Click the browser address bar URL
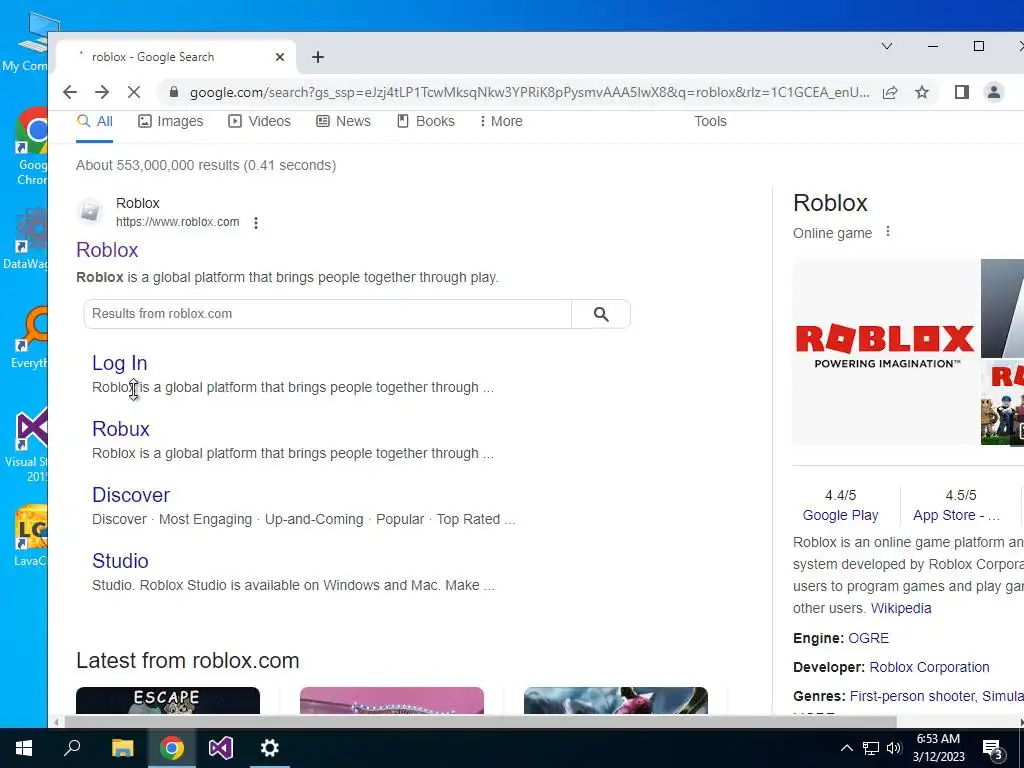The image size is (1024, 768). pyautogui.click(x=529, y=92)
